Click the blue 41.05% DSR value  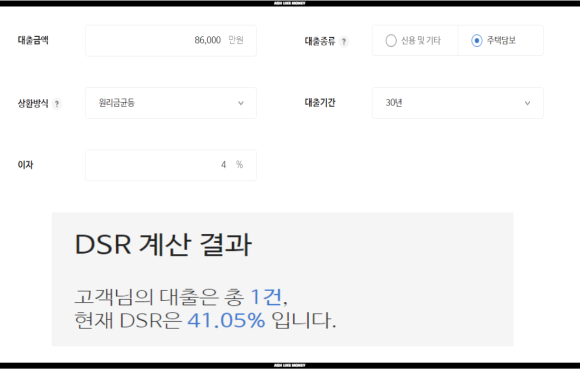coord(226,320)
